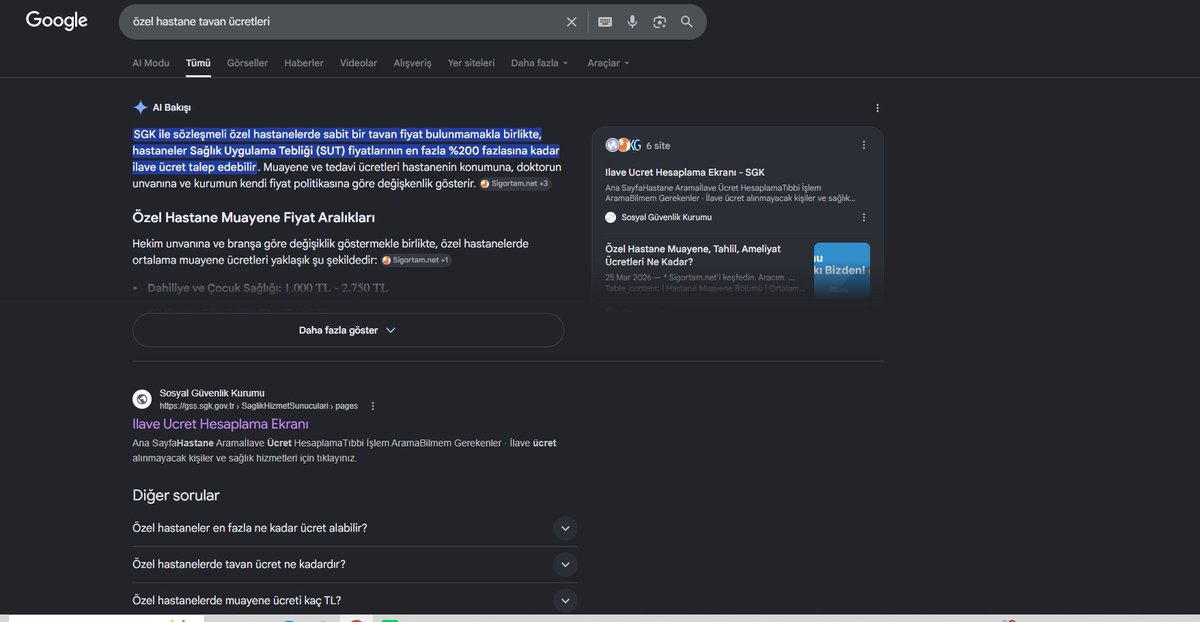
Task: Click the '6 site' sources label
Action: (658, 145)
